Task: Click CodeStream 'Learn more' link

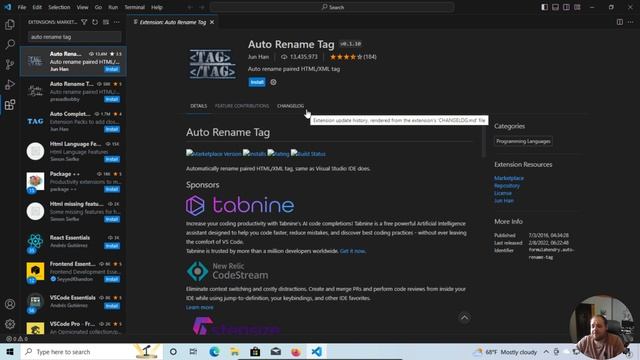Action: coord(200,307)
